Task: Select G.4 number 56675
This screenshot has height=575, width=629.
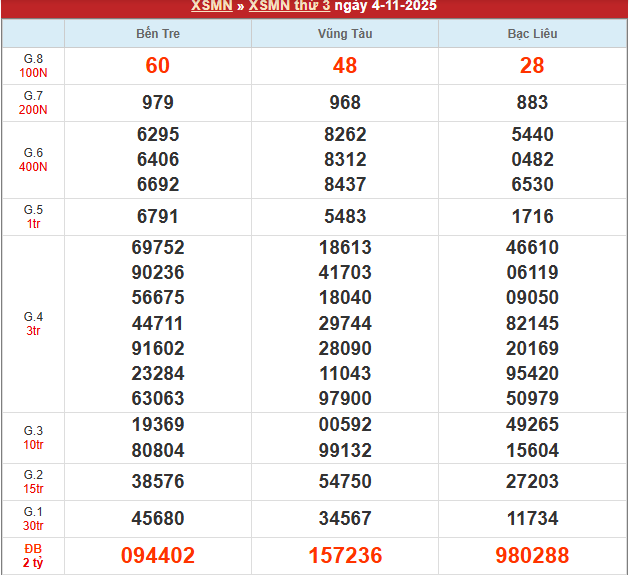Action: pos(158,298)
